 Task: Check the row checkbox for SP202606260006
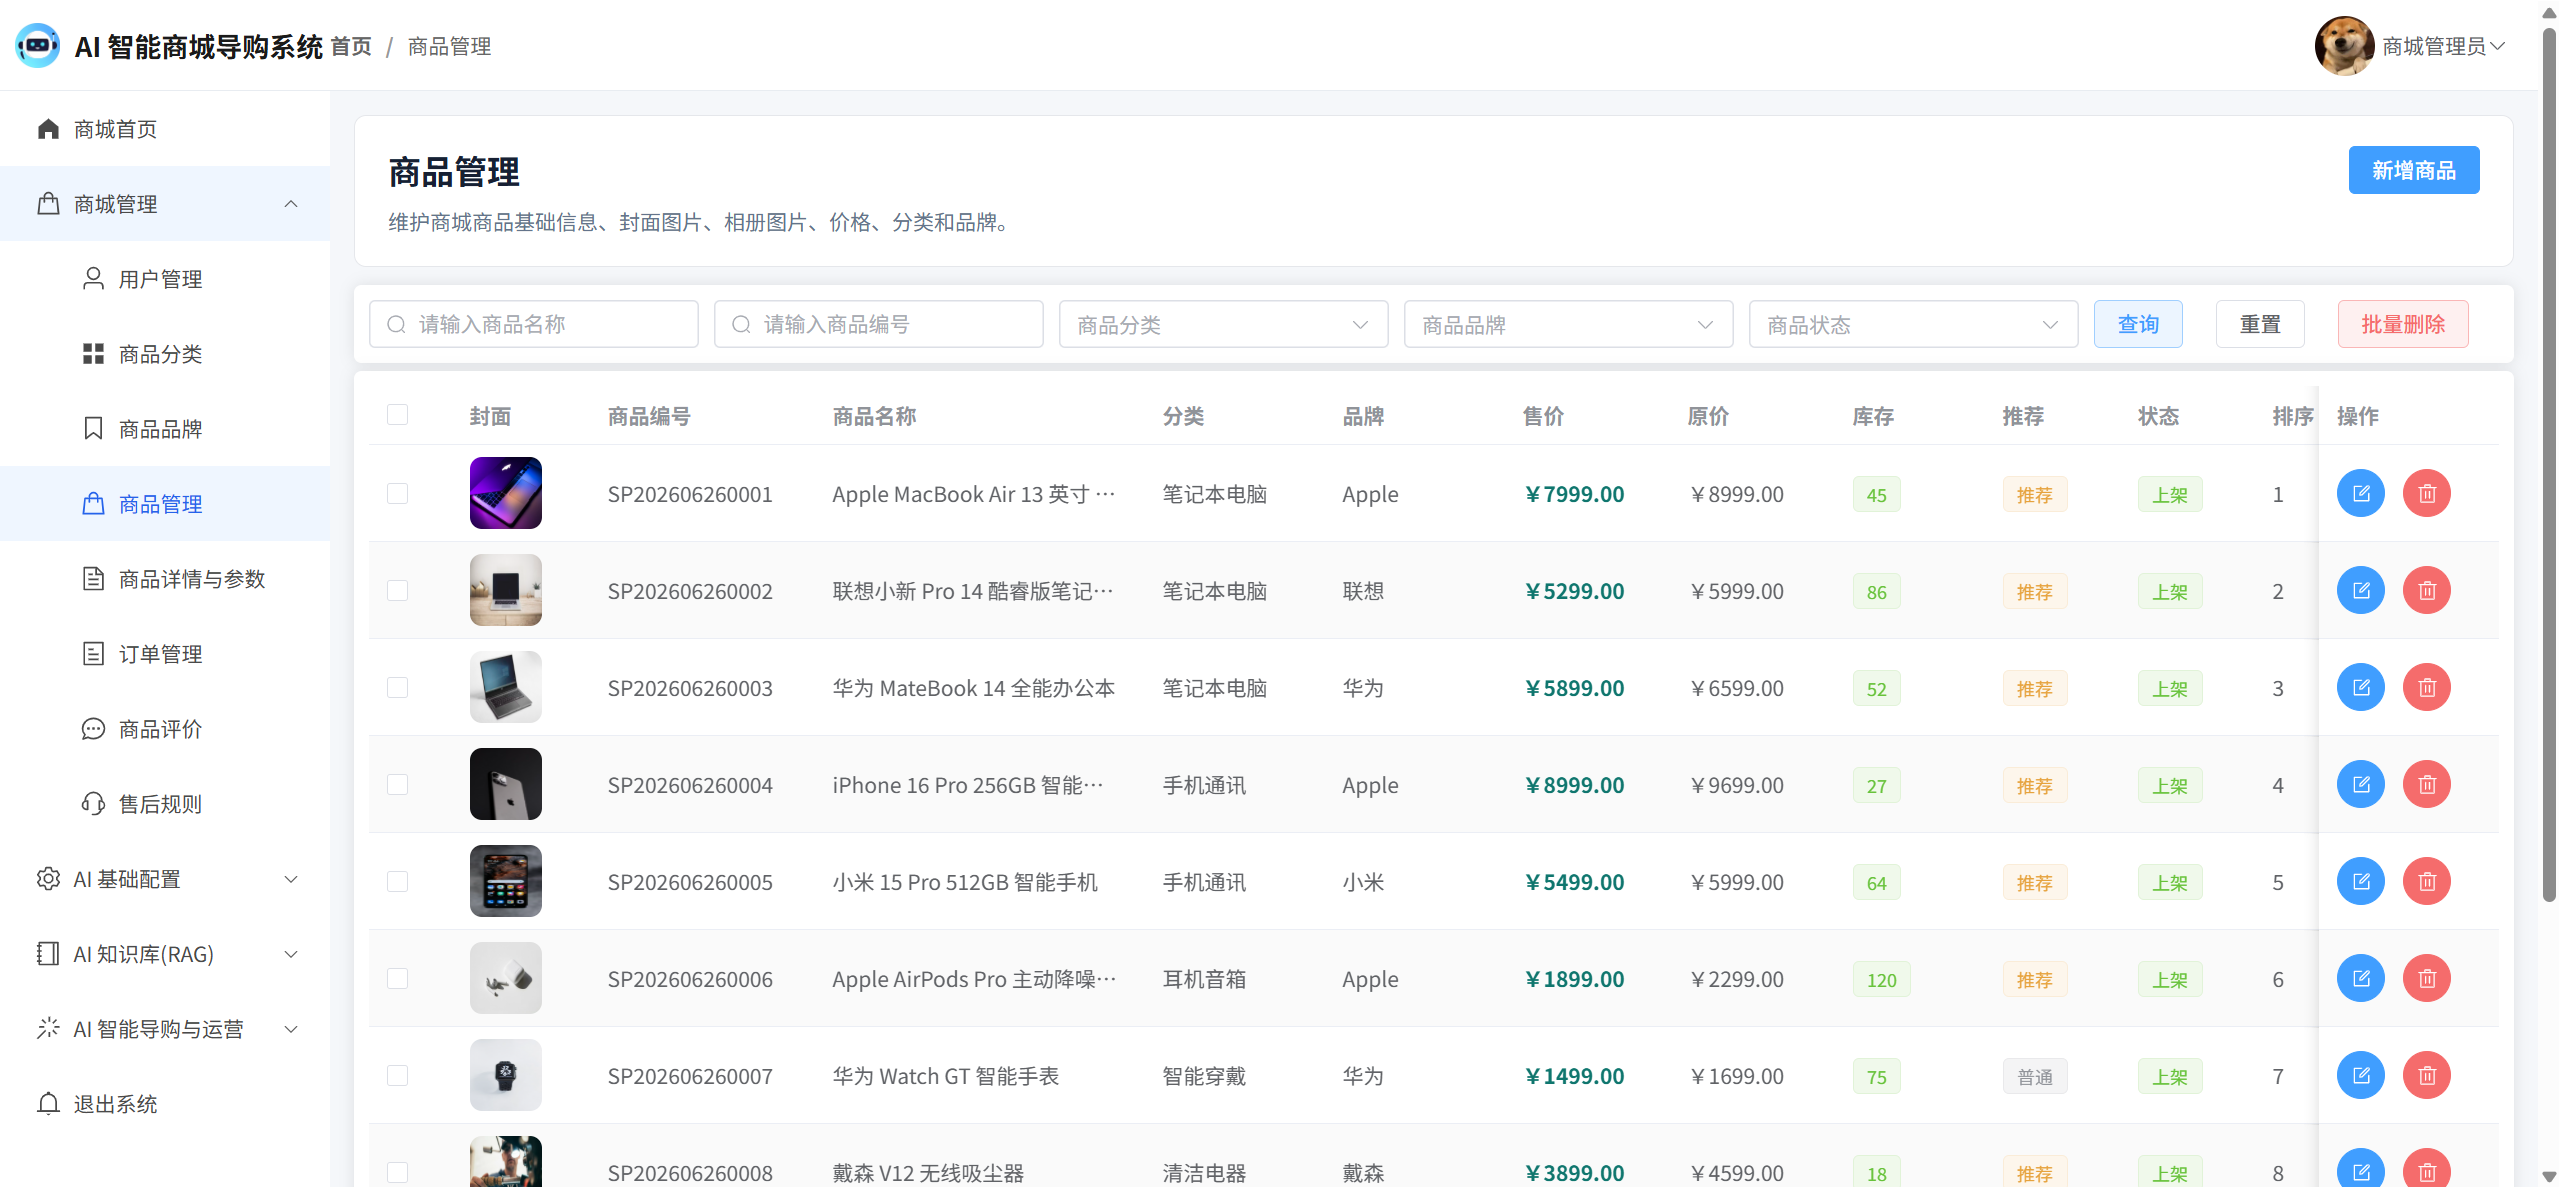coord(397,979)
